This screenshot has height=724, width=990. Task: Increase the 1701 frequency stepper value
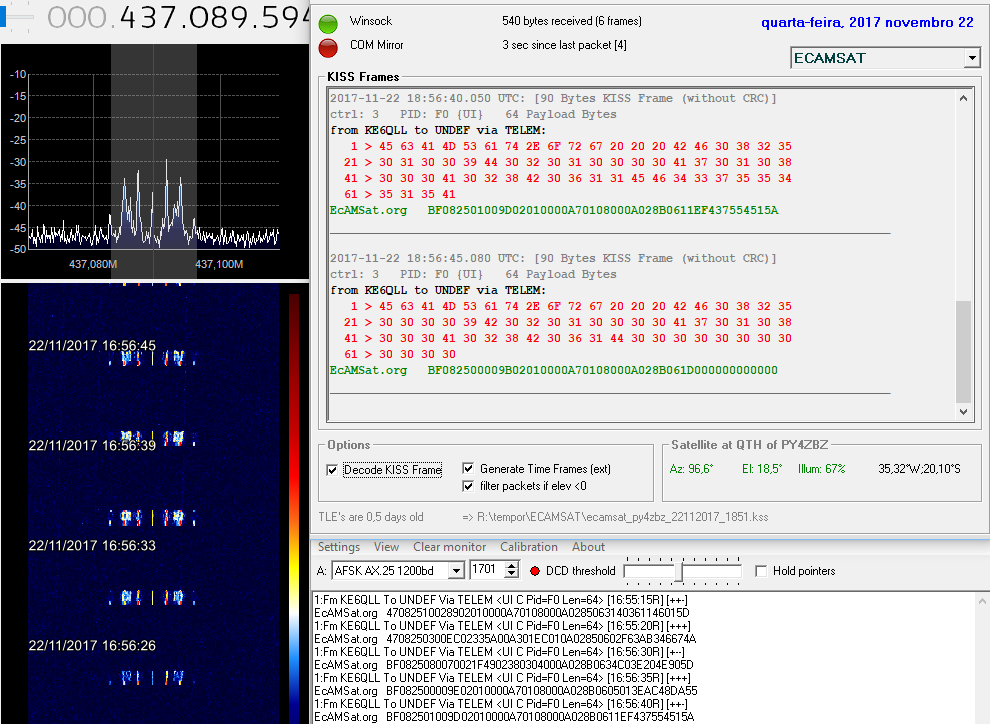(512, 566)
